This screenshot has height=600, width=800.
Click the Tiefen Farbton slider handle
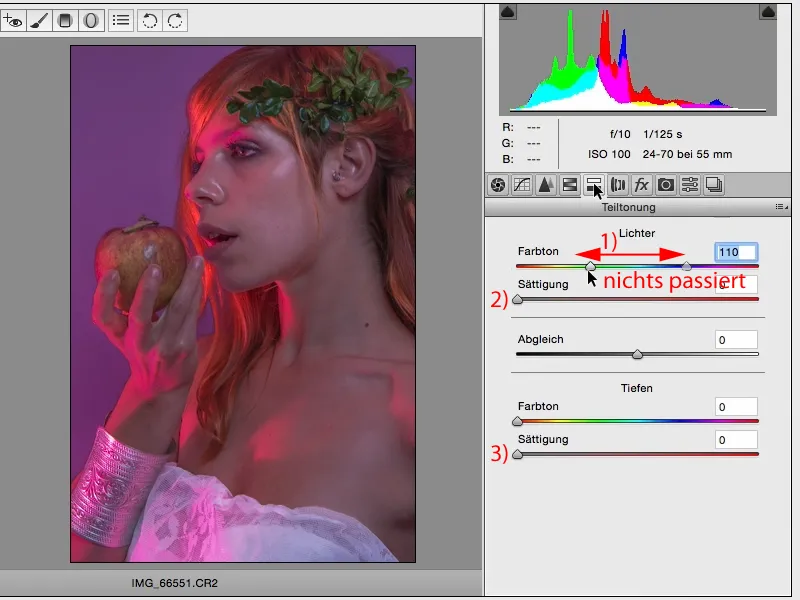tap(517, 421)
